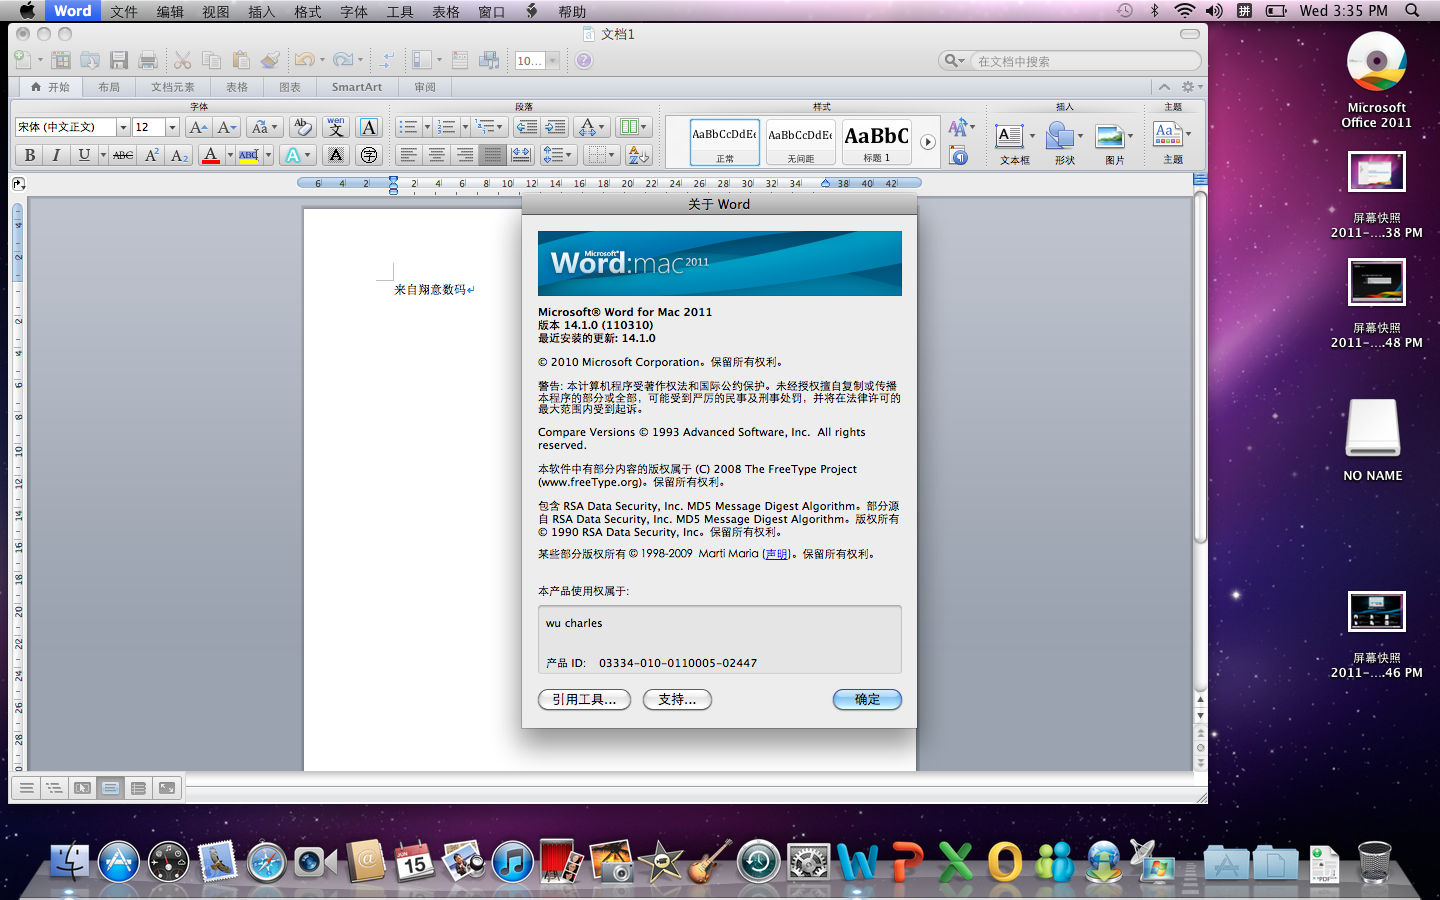Switch to the 布局 ribbon tab
Screen dimensions: 1440x900
pyautogui.click(x=109, y=87)
